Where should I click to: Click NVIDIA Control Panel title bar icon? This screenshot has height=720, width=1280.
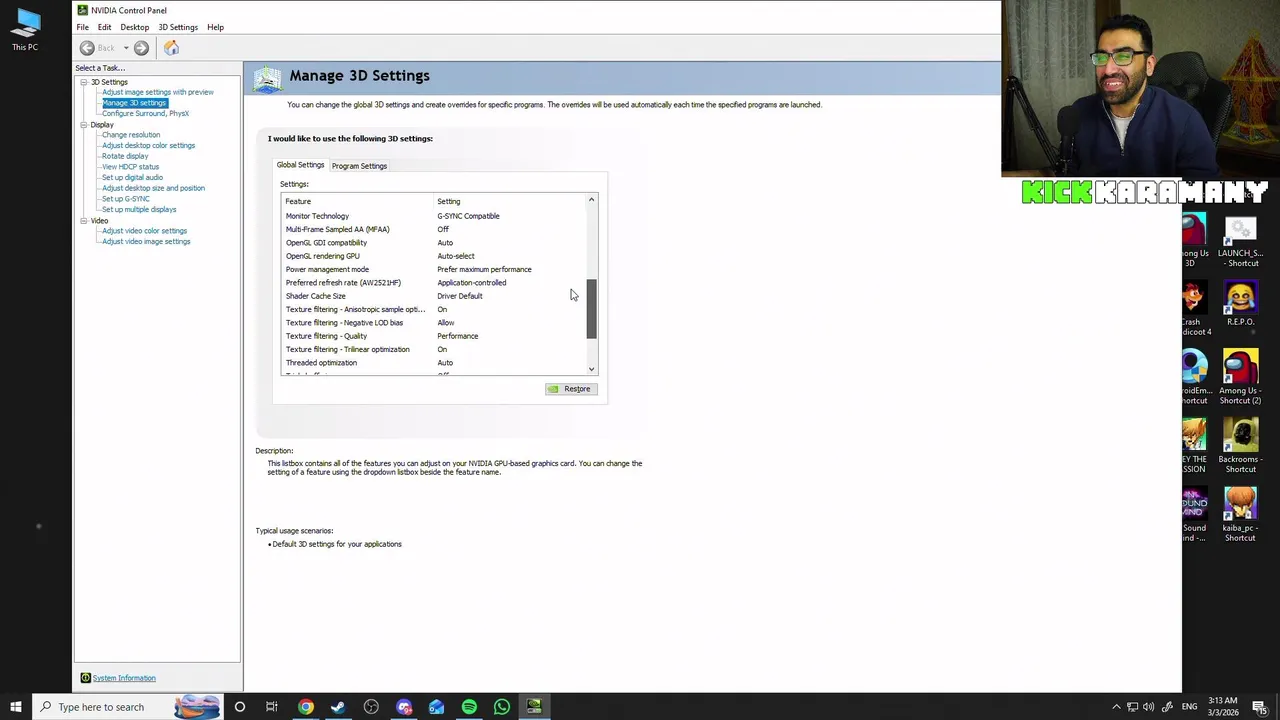click(82, 10)
